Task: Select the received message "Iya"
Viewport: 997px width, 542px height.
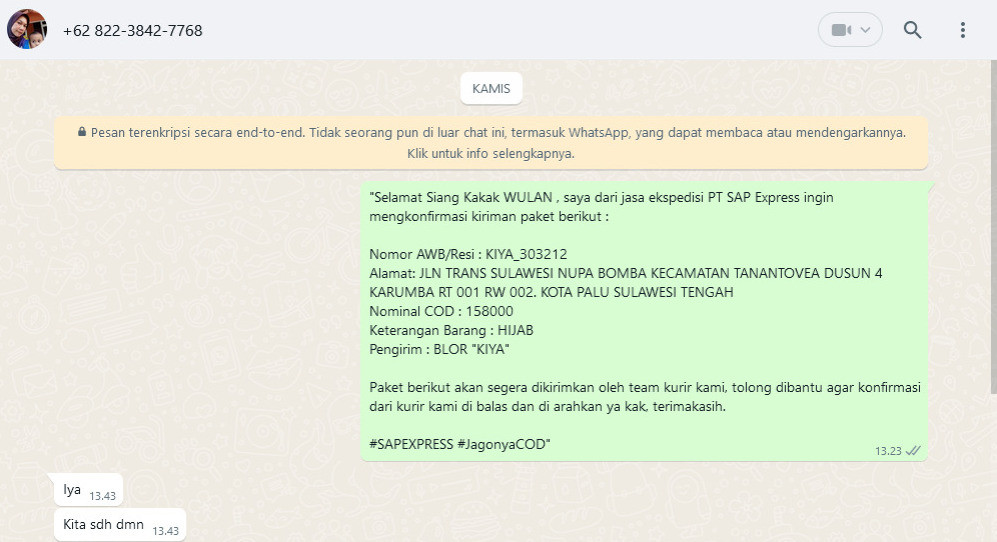Action: [88, 490]
